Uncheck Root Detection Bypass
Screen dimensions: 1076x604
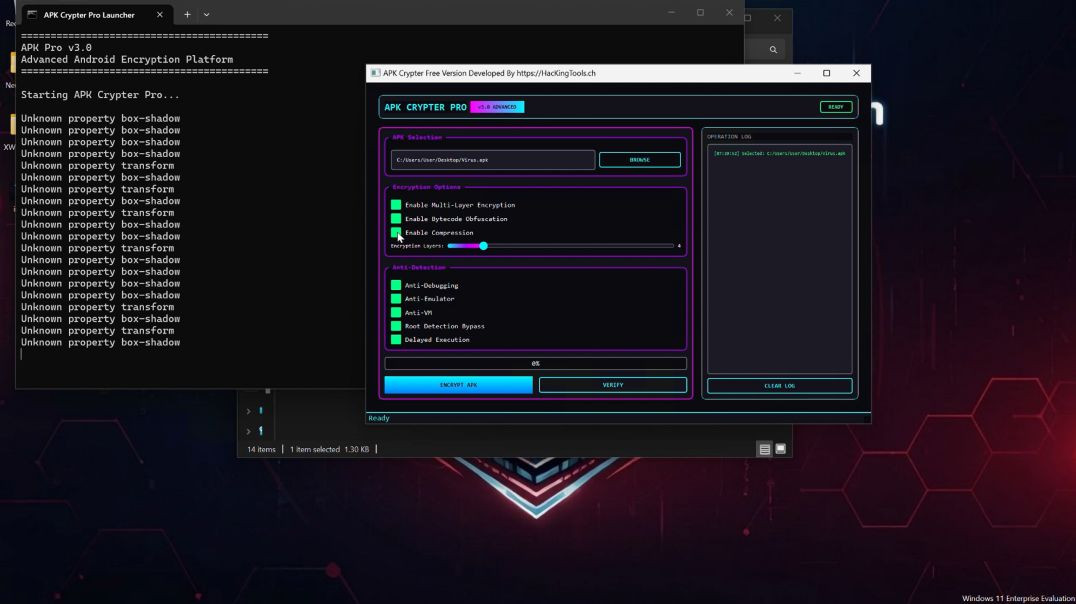[x=395, y=326]
